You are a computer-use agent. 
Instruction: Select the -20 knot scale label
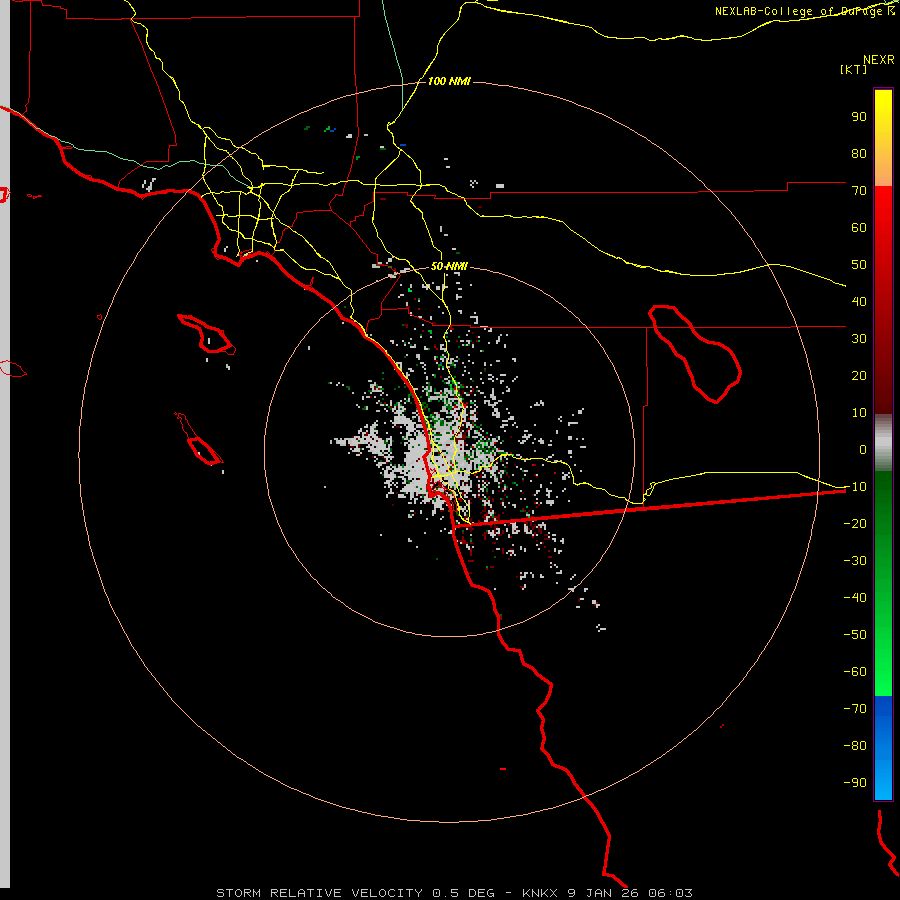pos(855,524)
